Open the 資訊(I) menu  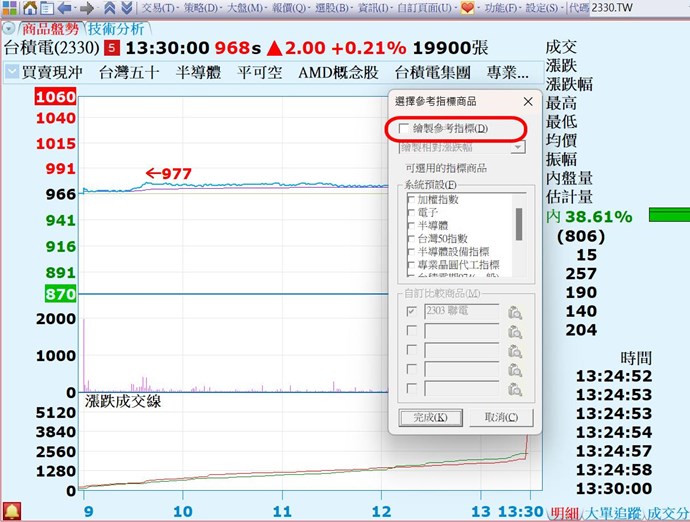(x=374, y=8)
